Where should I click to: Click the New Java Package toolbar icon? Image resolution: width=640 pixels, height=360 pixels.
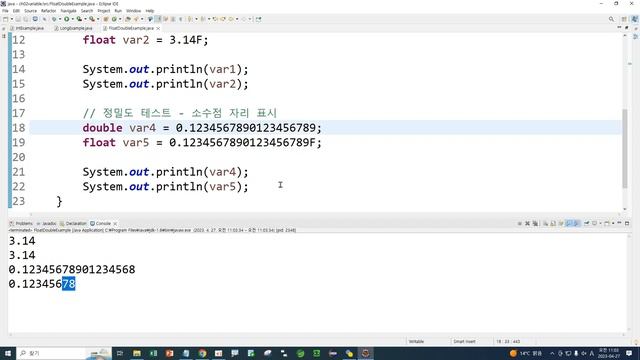[105, 19]
